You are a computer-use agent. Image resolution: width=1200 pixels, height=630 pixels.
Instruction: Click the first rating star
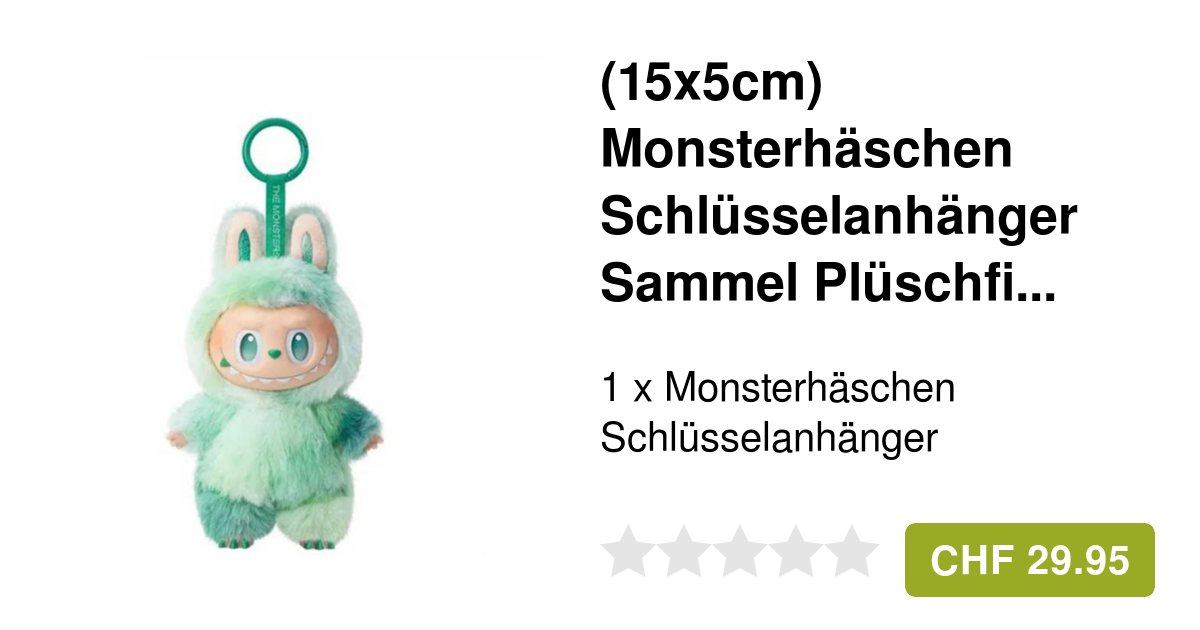click(x=628, y=550)
